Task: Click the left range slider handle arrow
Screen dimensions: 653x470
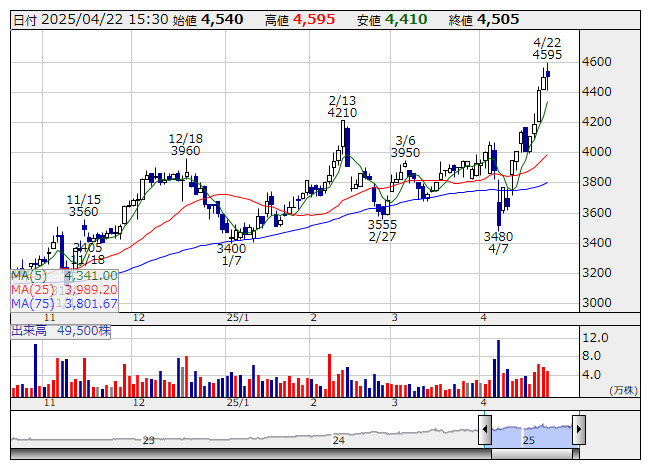Action: click(x=485, y=429)
